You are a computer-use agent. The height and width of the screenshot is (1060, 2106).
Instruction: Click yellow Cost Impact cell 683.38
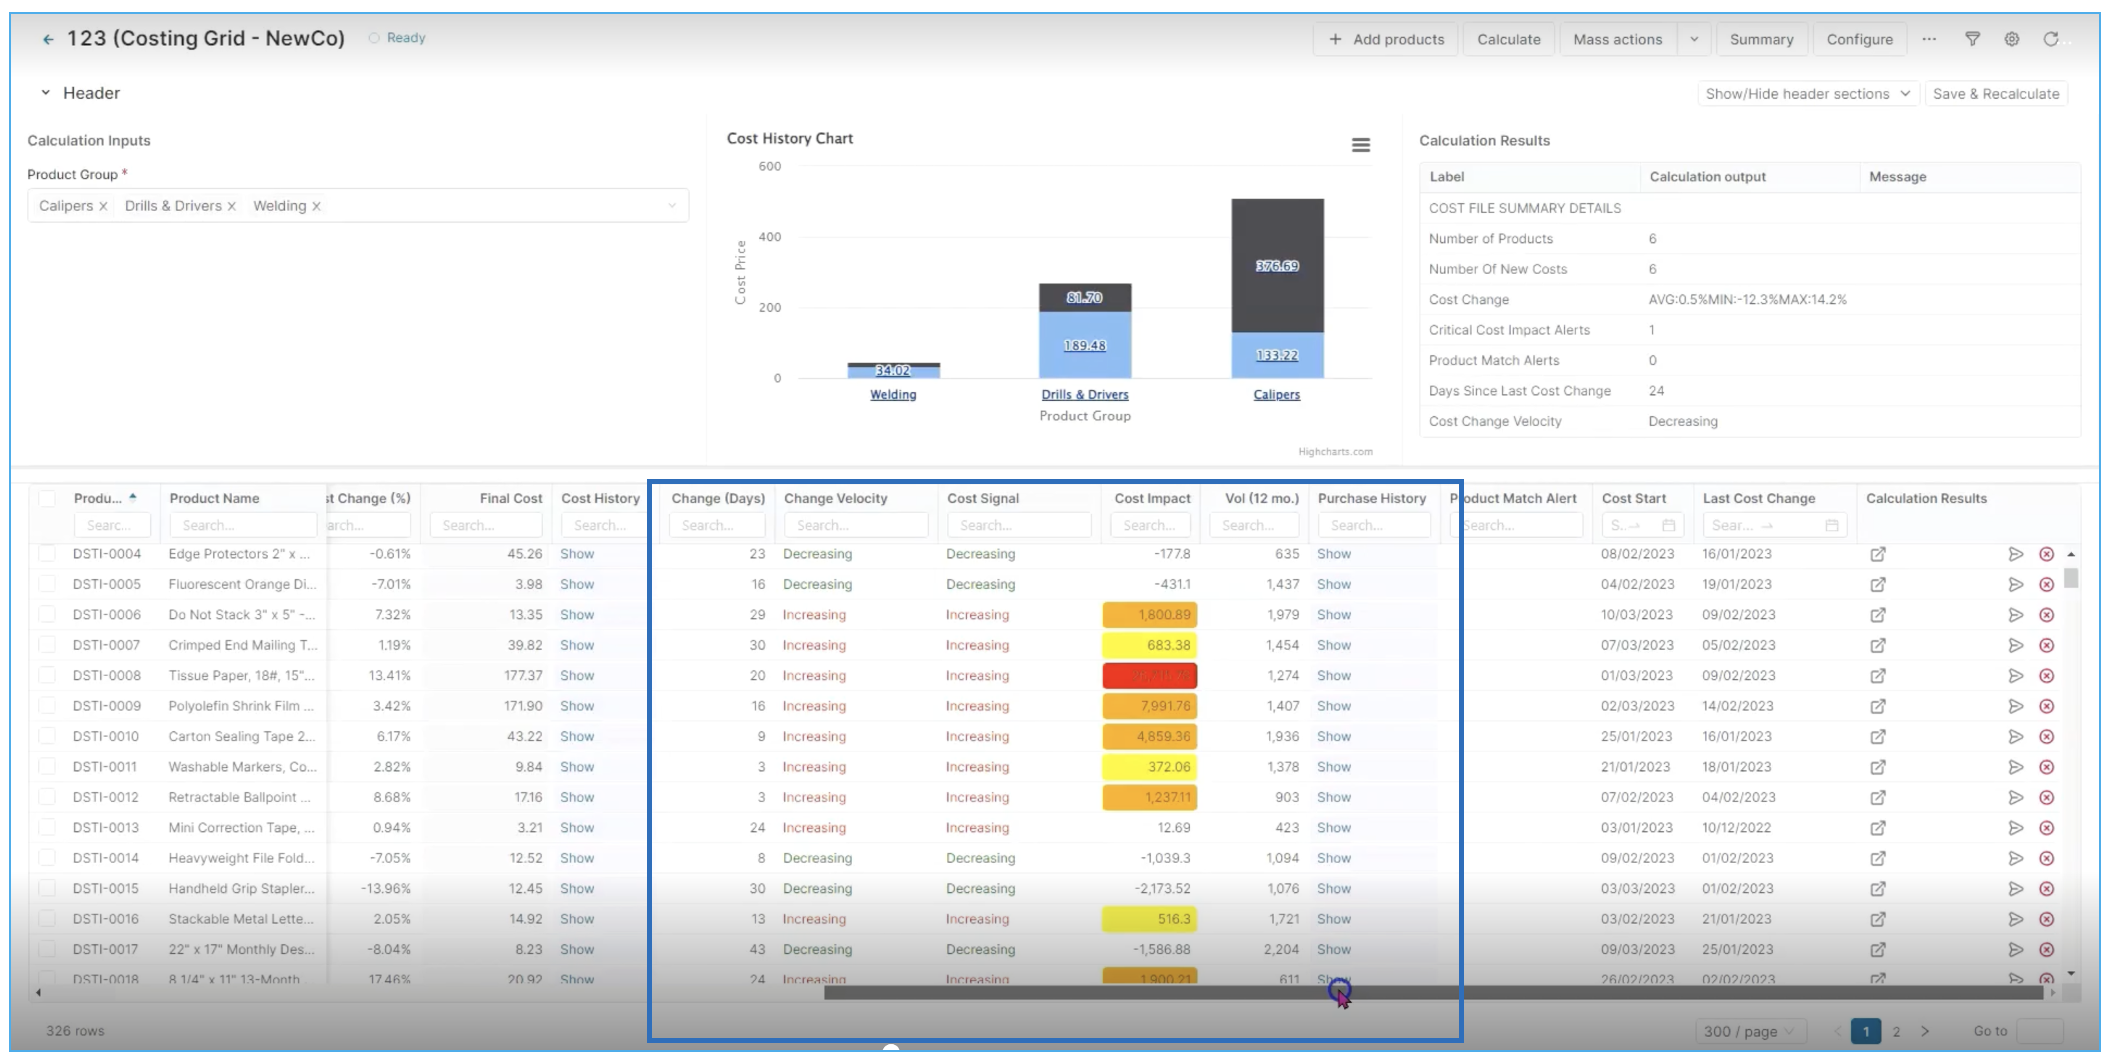[x=1150, y=645]
